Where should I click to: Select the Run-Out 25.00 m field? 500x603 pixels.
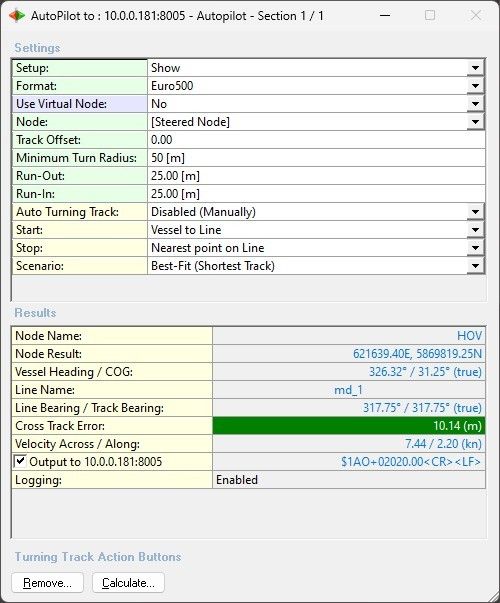pyautogui.click(x=316, y=176)
